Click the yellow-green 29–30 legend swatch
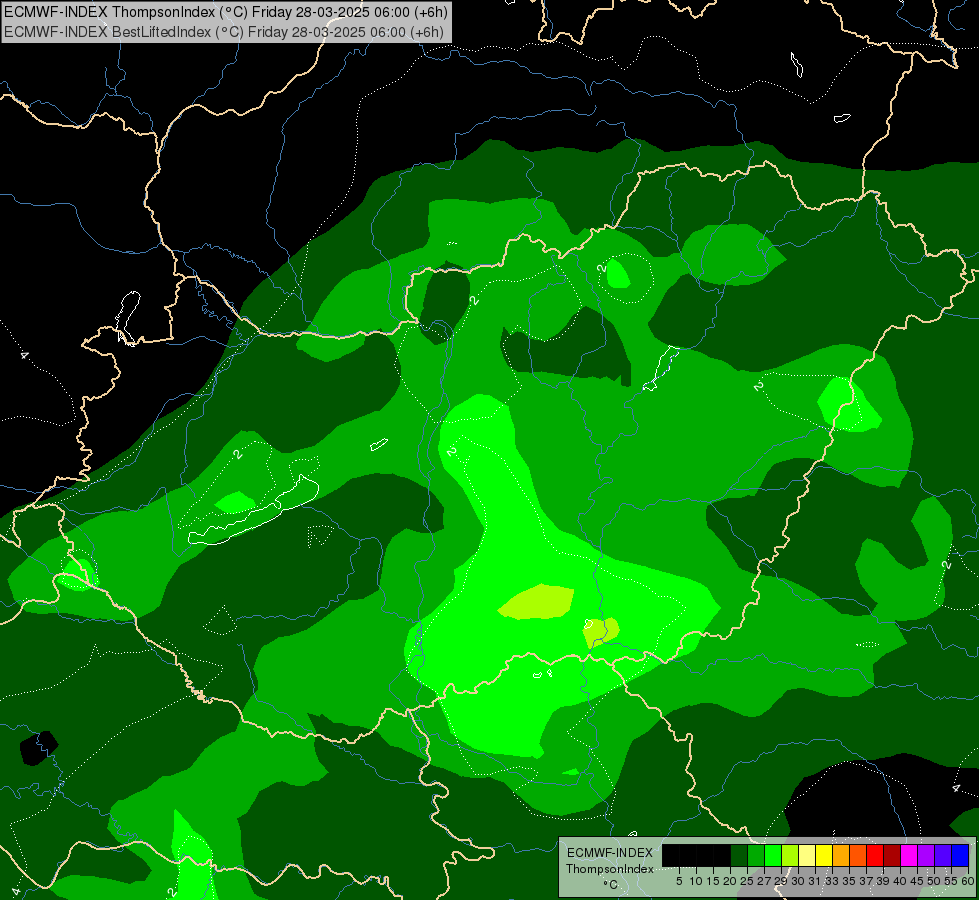 [790, 855]
